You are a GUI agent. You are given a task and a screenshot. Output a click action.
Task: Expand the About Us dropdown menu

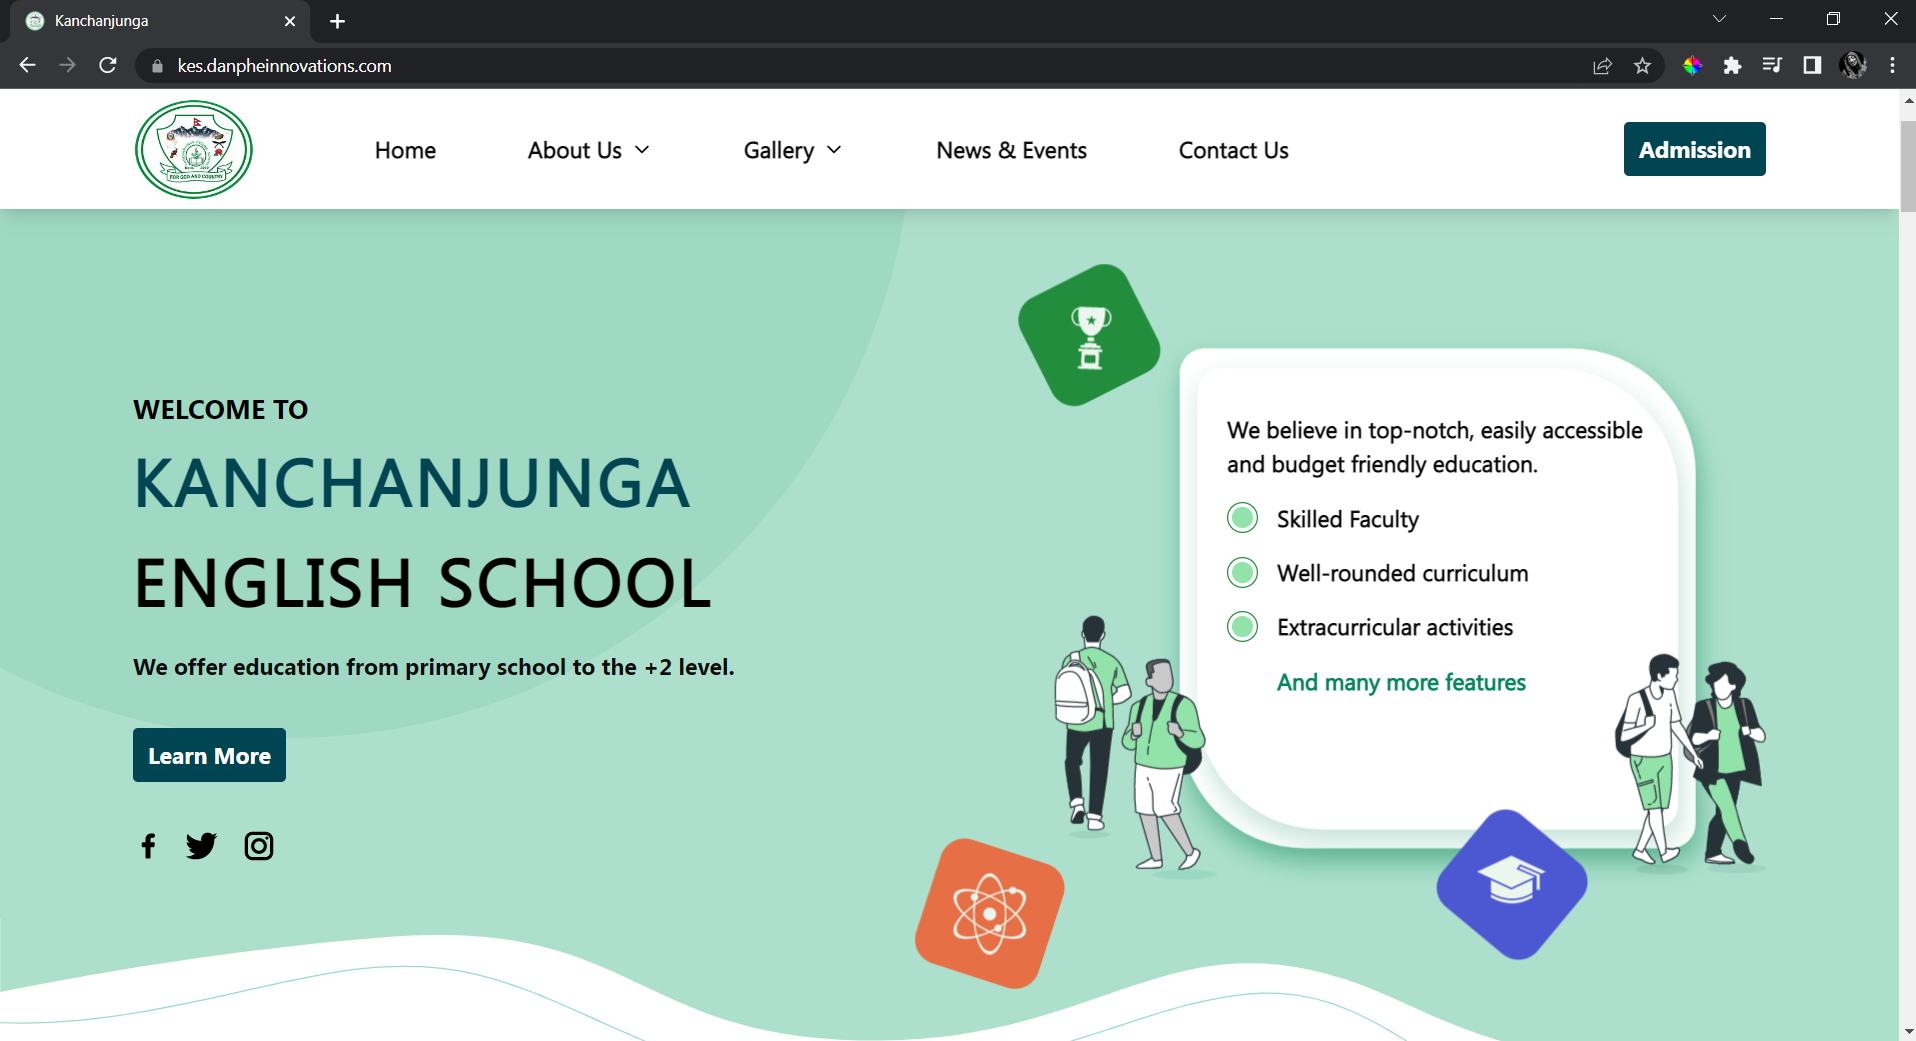tap(588, 150)
